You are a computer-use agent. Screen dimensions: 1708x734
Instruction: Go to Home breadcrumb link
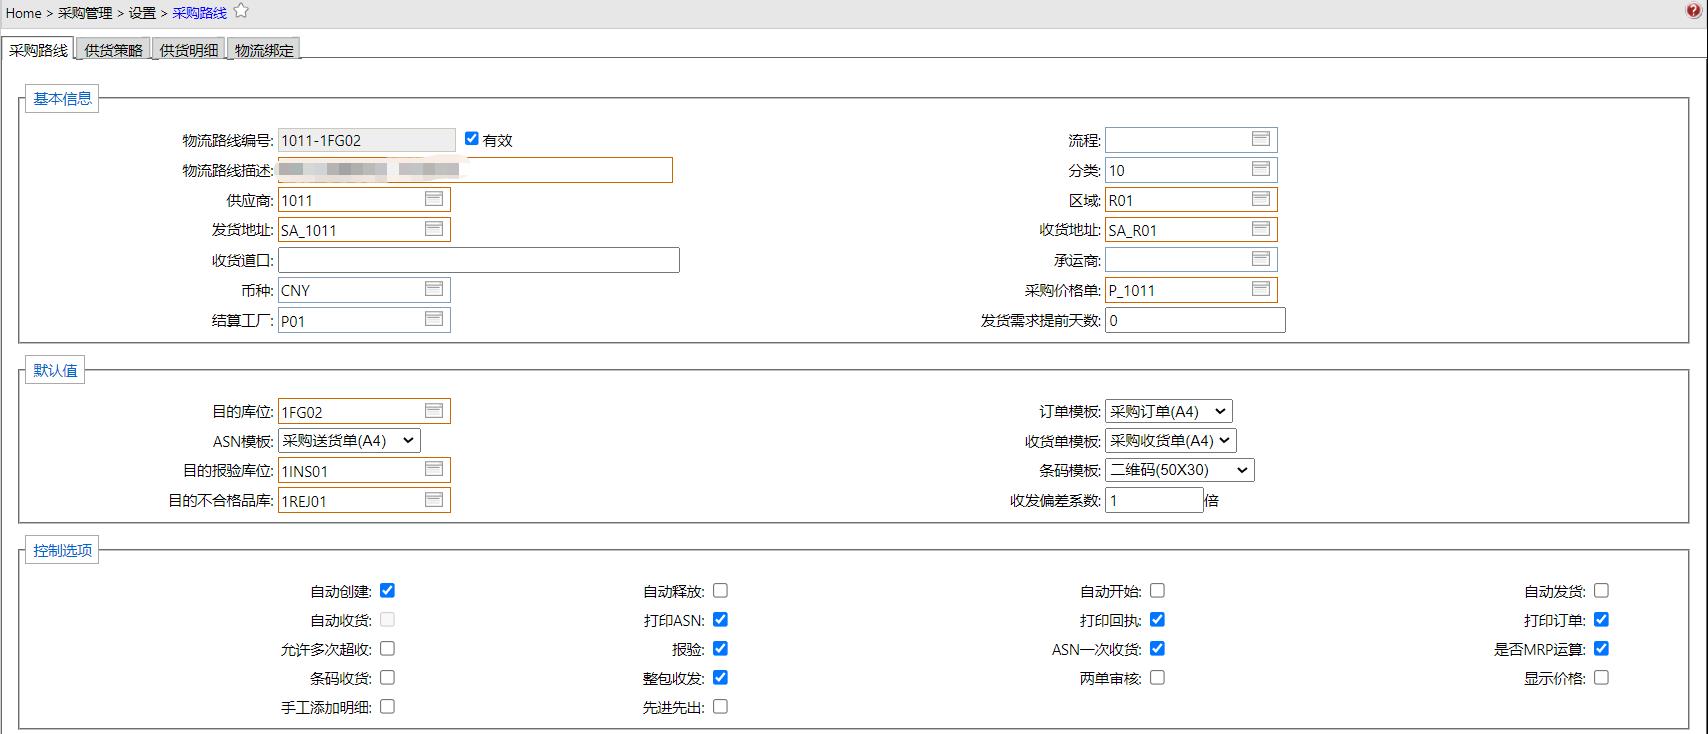click(x=23, y=13)
